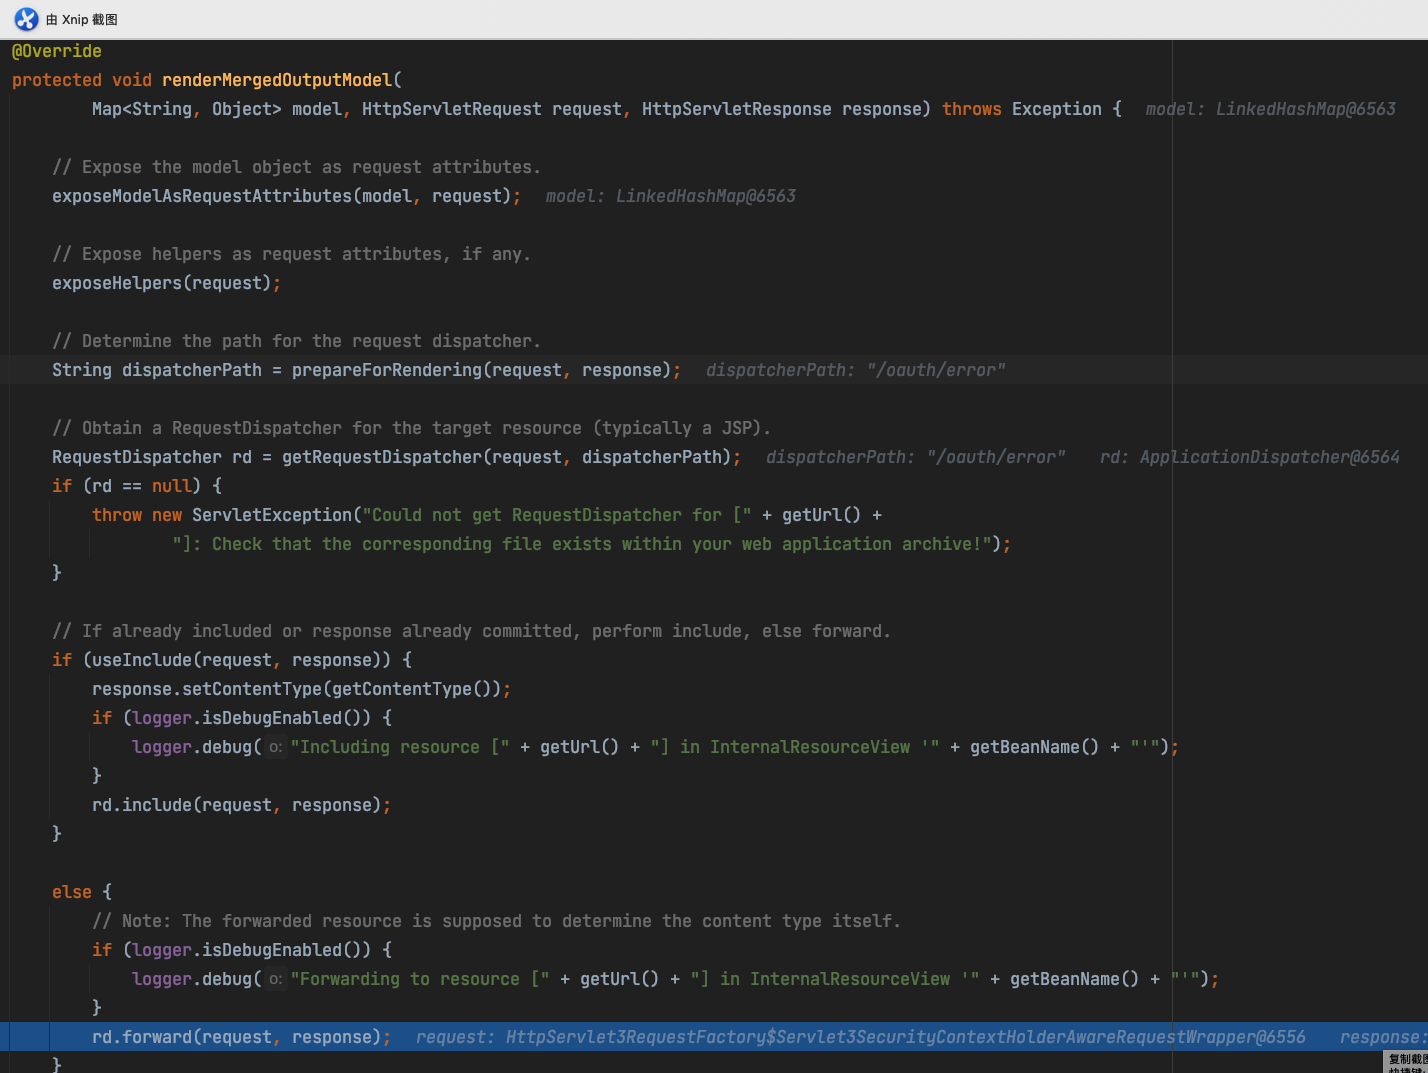Click the Xnip app icon in title bar

(26, 19)
